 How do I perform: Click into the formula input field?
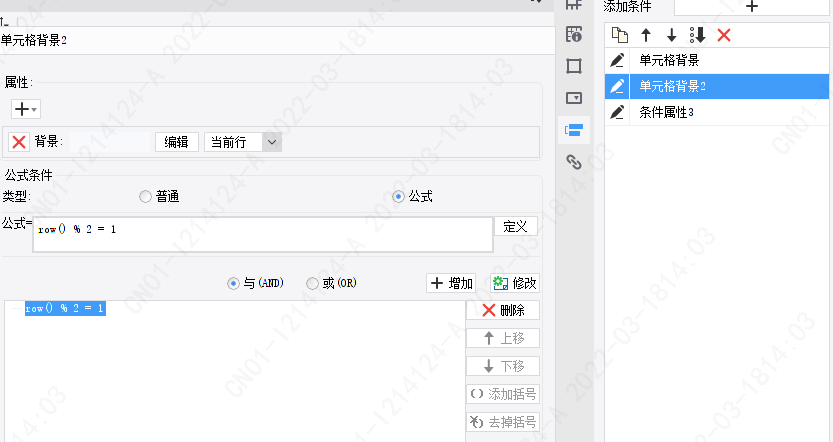262,234
